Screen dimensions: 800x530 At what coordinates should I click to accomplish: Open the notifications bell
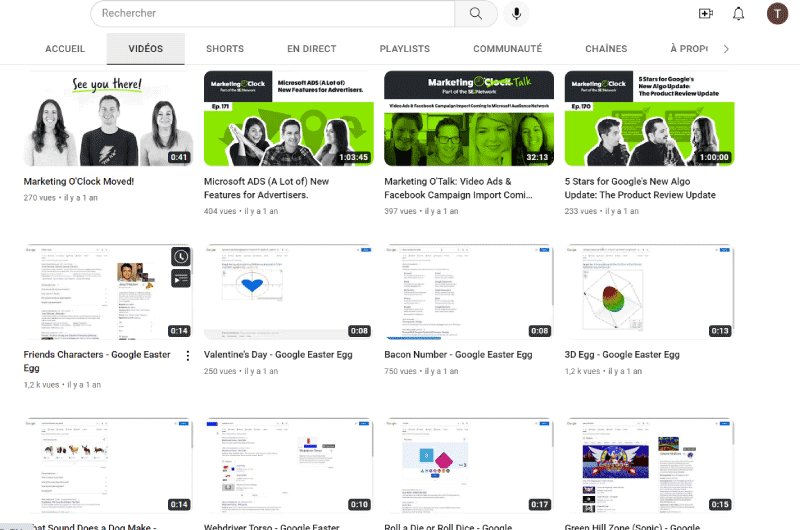point(738,14)
